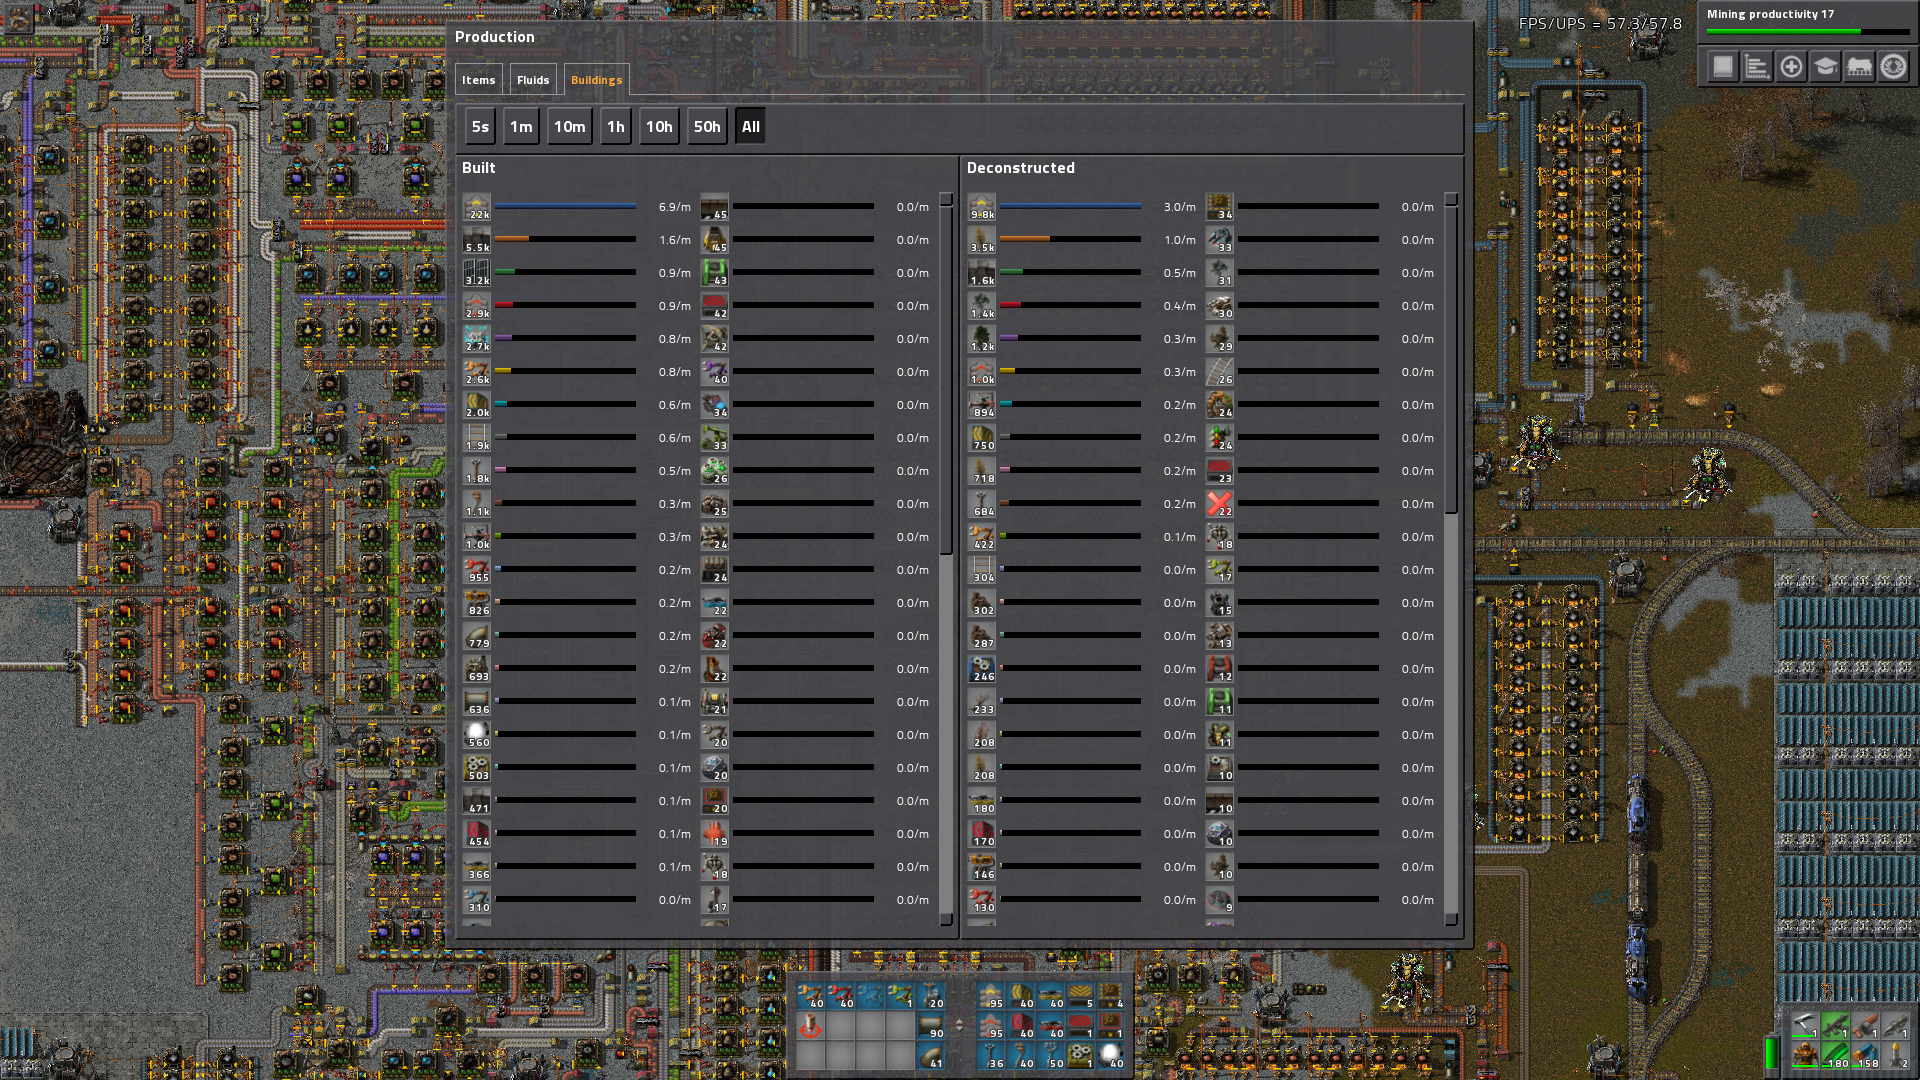Select the medium electric pole 1.8k Built icon
The height and width of the screenshot is (1080, 1920).
tap(477, 471)
